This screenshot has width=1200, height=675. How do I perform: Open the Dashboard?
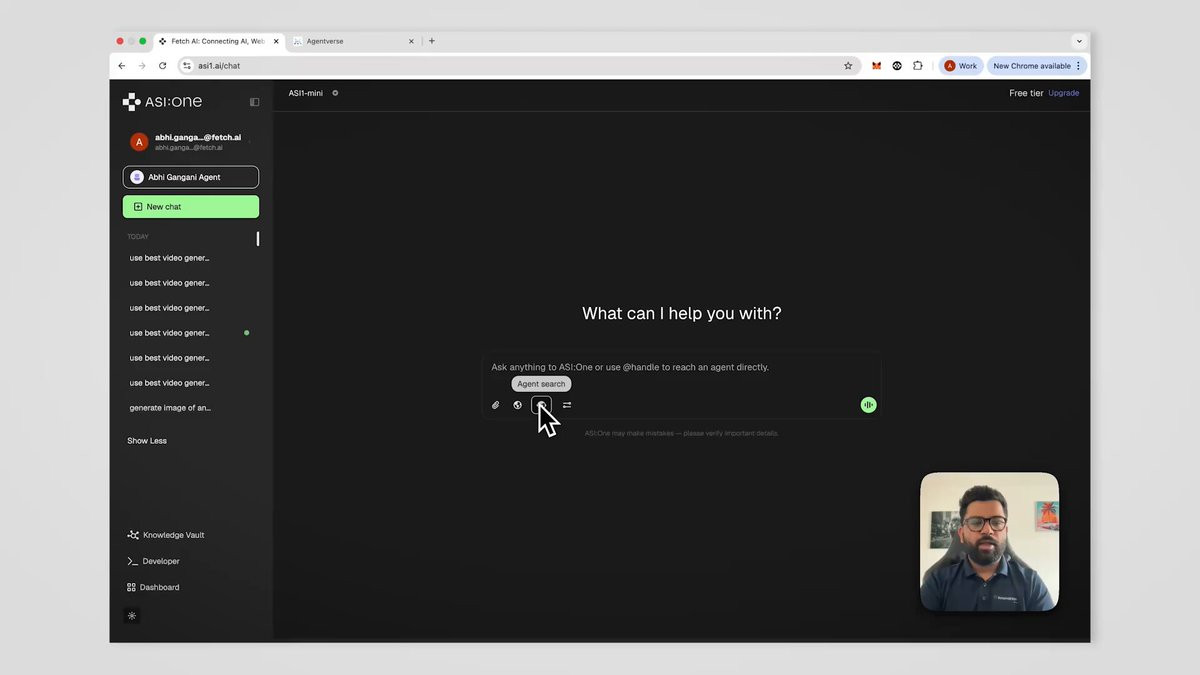(x=153, y=587)
